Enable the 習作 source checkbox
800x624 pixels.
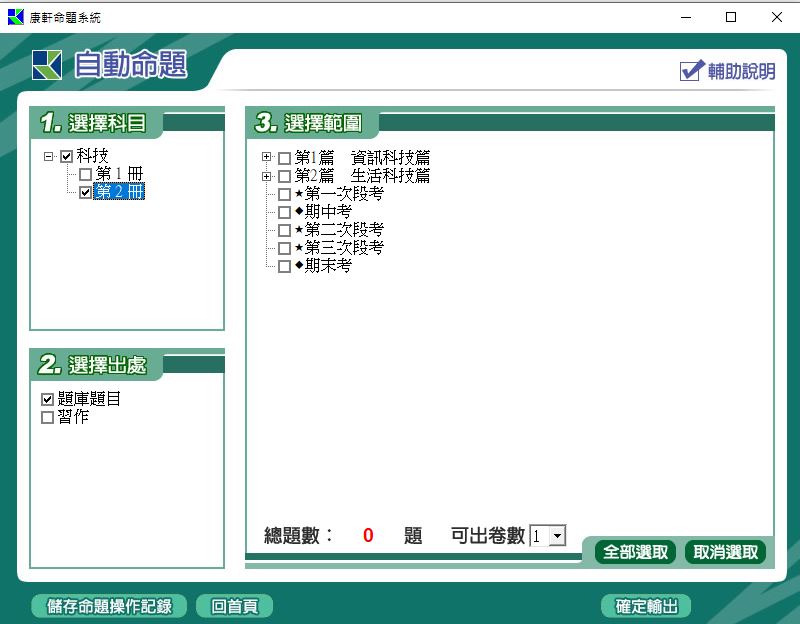tap(47, 418)
